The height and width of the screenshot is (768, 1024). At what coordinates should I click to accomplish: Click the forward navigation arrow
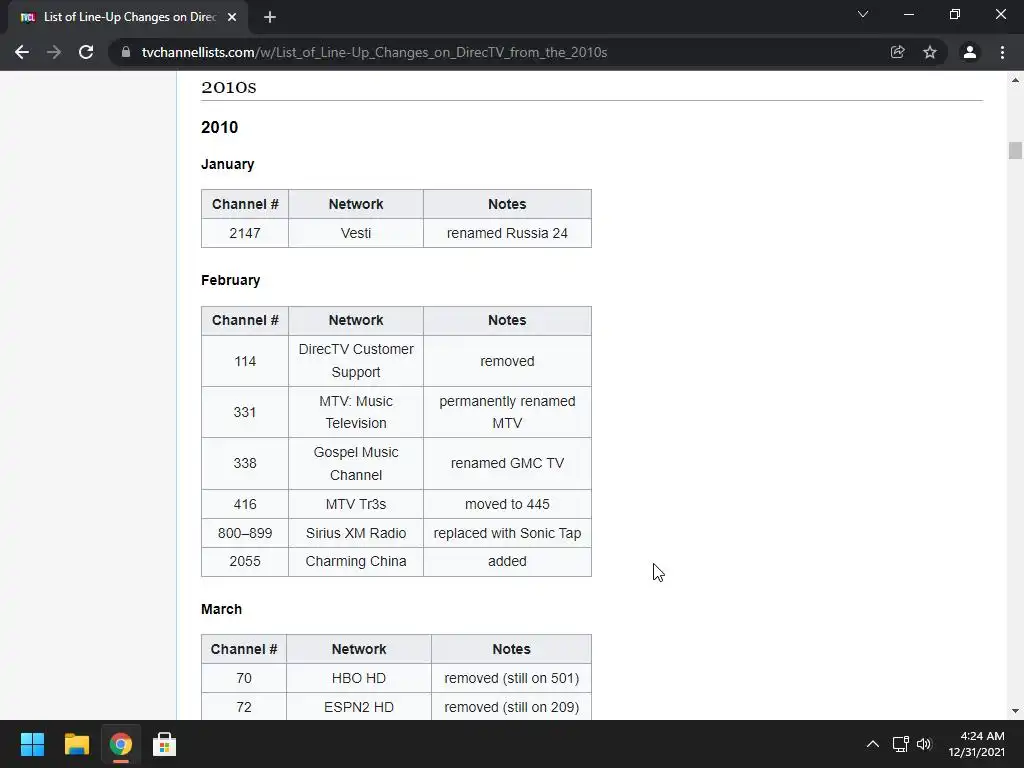coord(54,52)
